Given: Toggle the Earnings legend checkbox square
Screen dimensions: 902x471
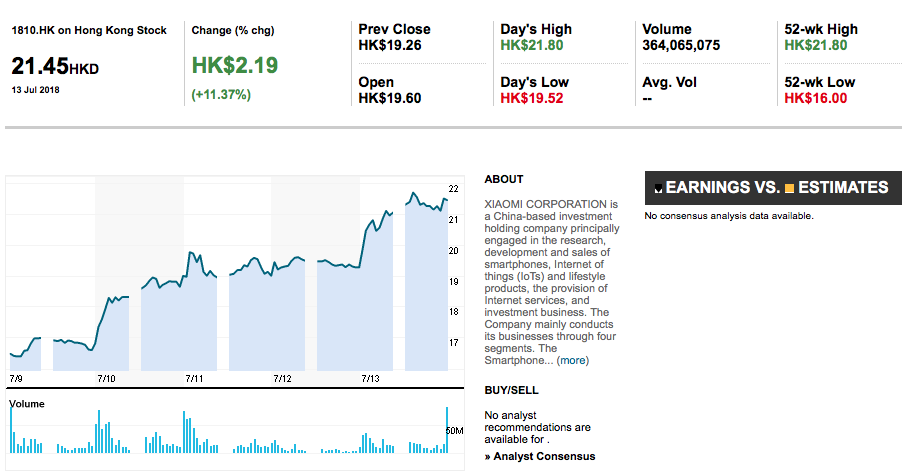Looking at the screenshot, I should (x=658, y=188).
